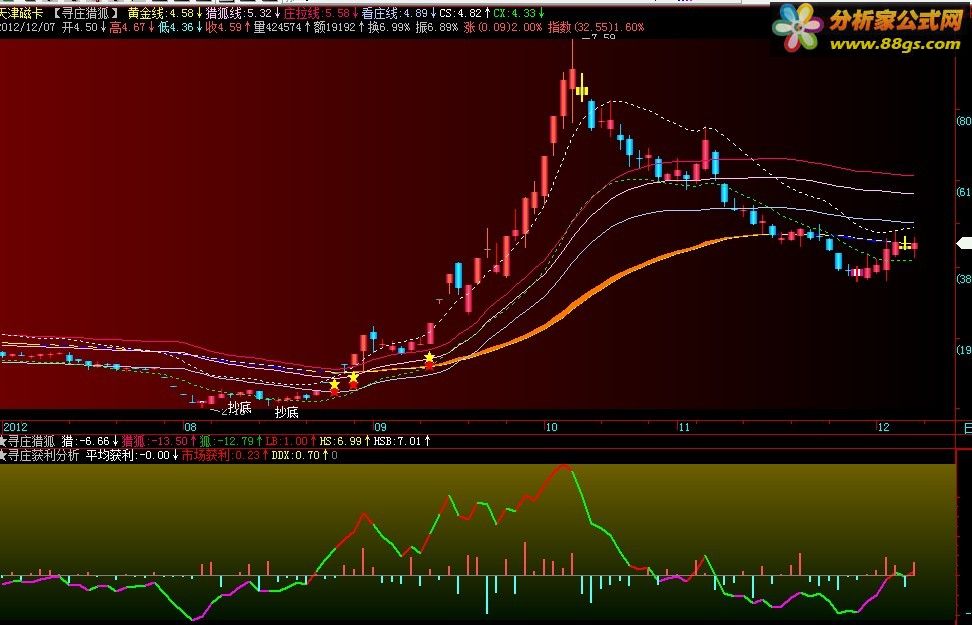Click the 2012 year label on time axis

tap(15, 427)
